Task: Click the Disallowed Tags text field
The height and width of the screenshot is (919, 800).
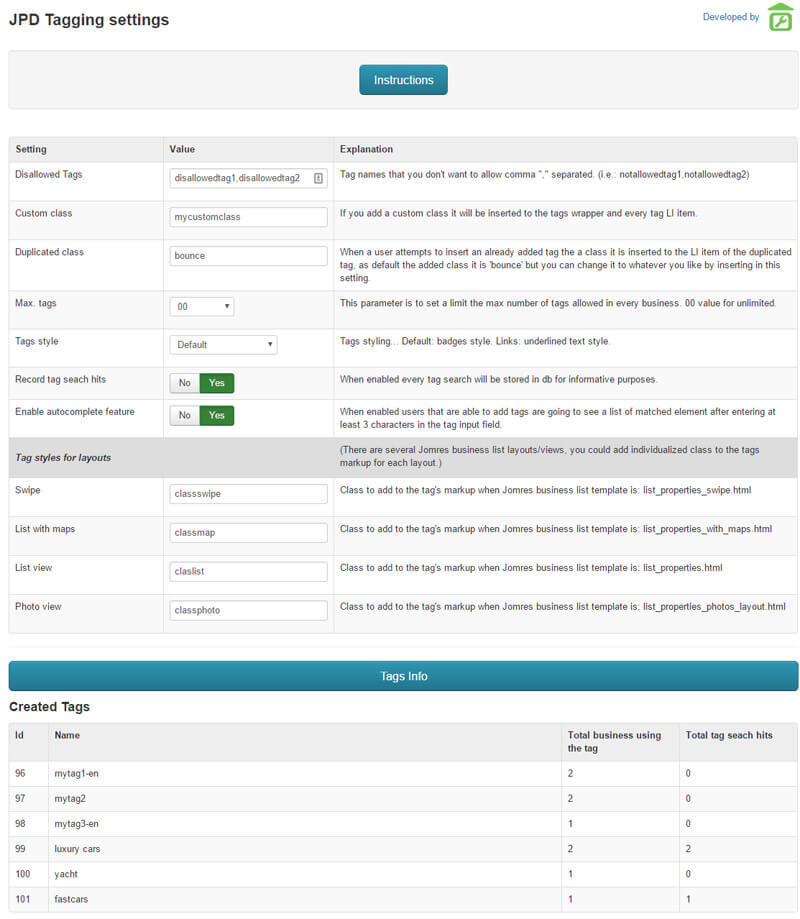Action: point(238,178)
